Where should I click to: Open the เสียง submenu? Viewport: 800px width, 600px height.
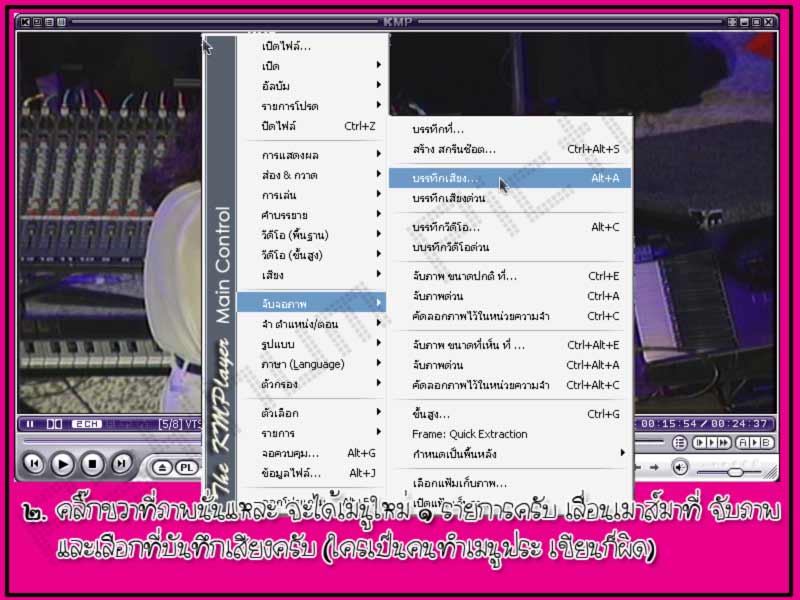[x=311, y=275]
